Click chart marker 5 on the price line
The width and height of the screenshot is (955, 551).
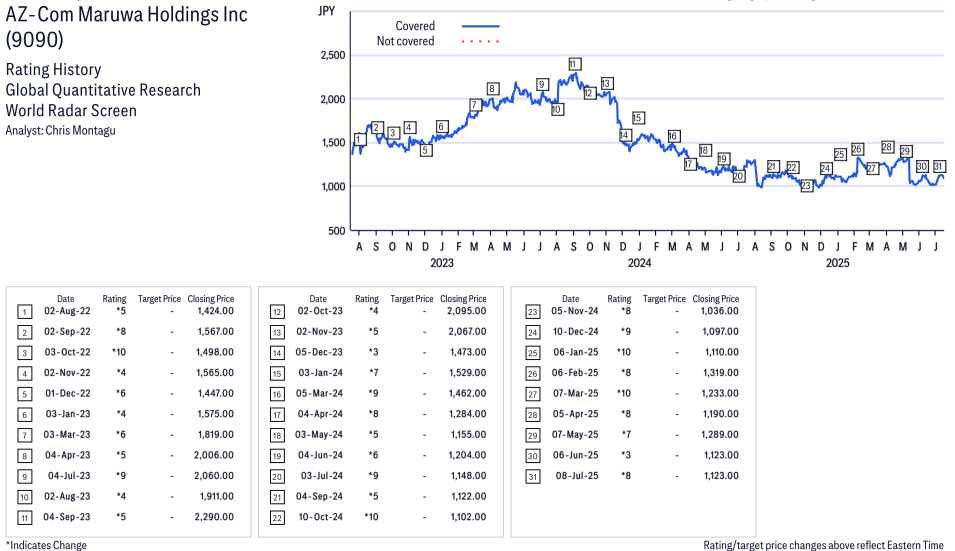[x=426, y=150]
